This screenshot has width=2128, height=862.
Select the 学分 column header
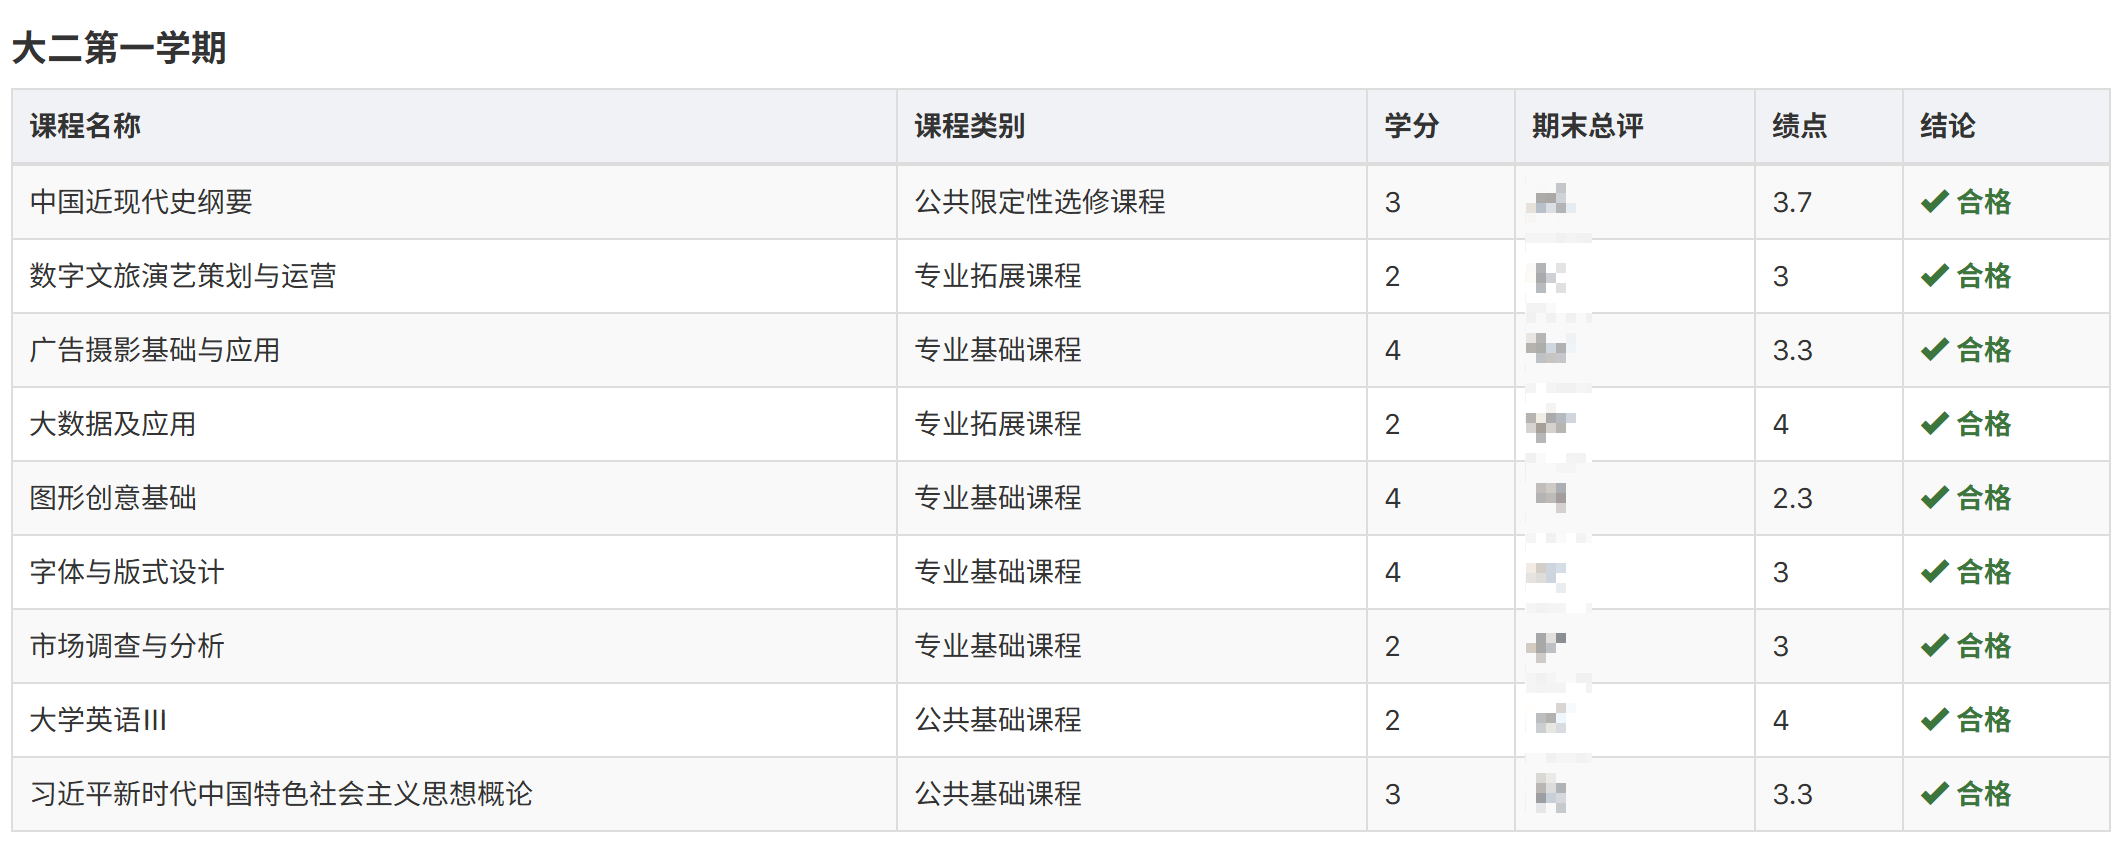pos(1411,126)
